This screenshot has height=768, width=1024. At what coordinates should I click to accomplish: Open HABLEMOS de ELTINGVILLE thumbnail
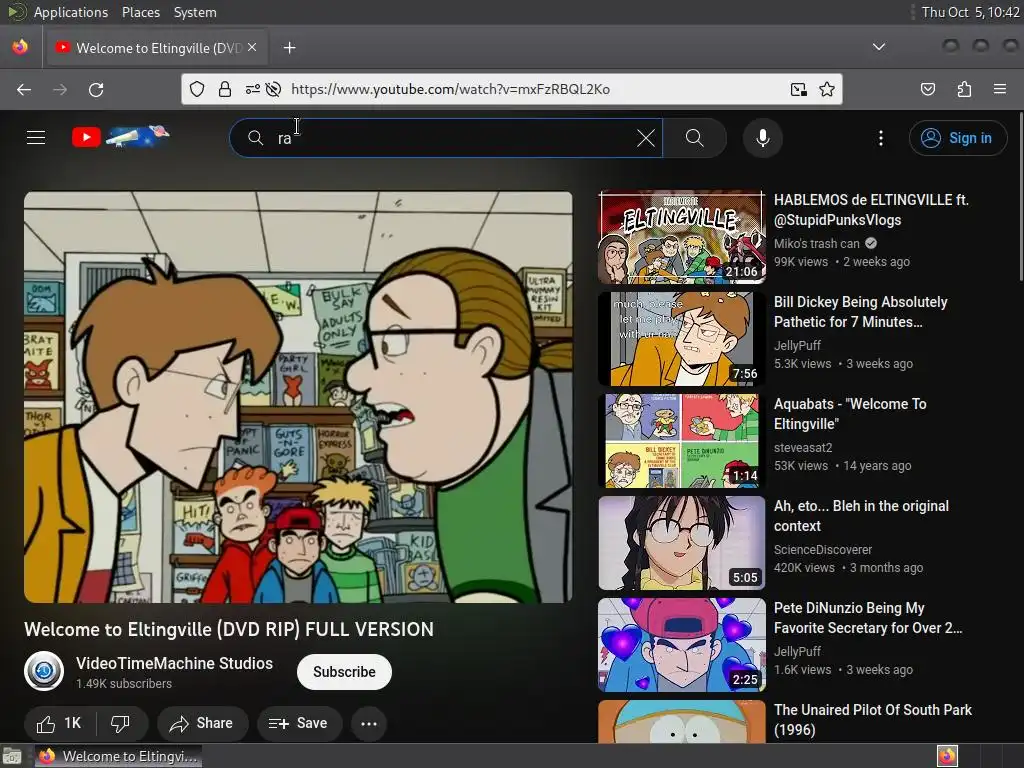(682, 237)
